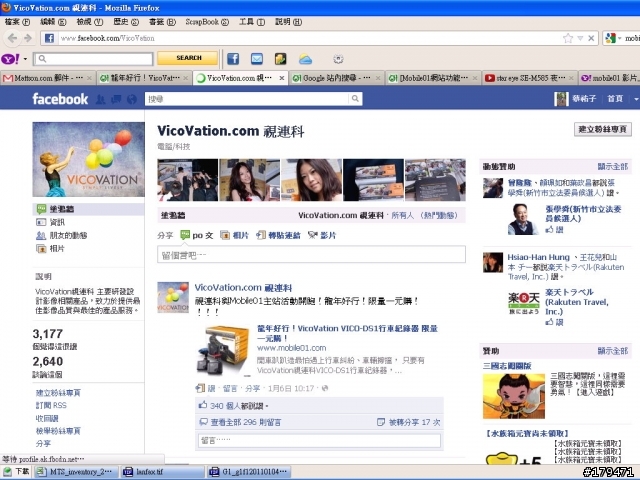The width and height of the screenshot is (640, 480).
Task: Open lanfax.tif in the taskbar
Action: pyautogui.click(x=162, y=472)
